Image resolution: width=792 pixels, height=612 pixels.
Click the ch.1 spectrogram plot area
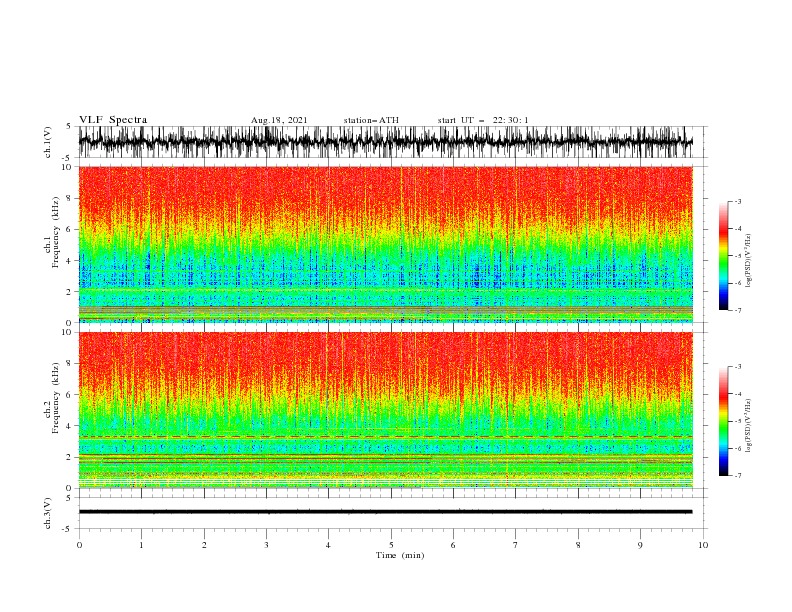385,244
